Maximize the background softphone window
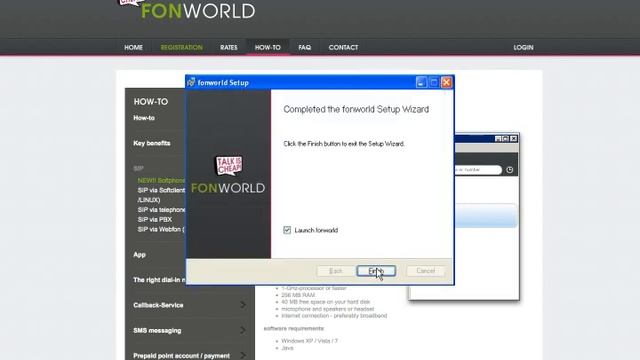The image size is (640, 360). click(x=506, y=139)
